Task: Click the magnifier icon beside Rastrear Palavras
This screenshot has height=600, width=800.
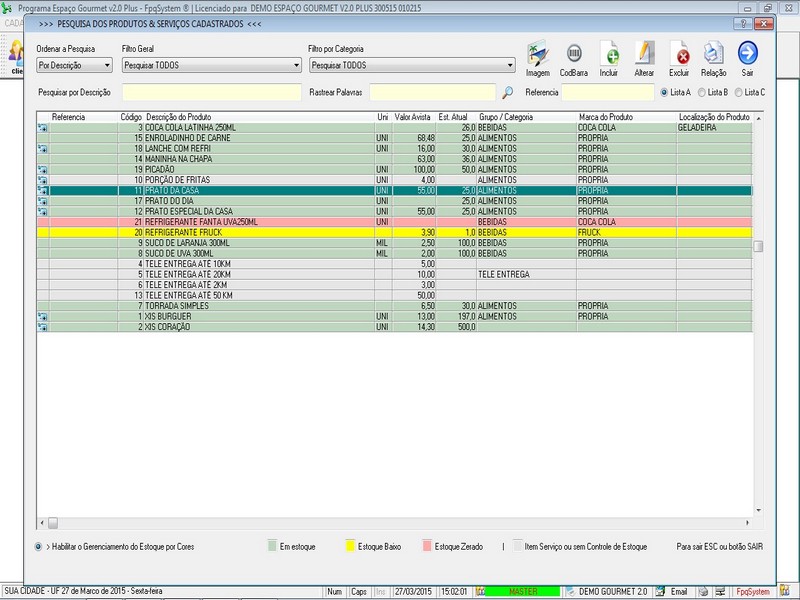Action: click(507, 92)
